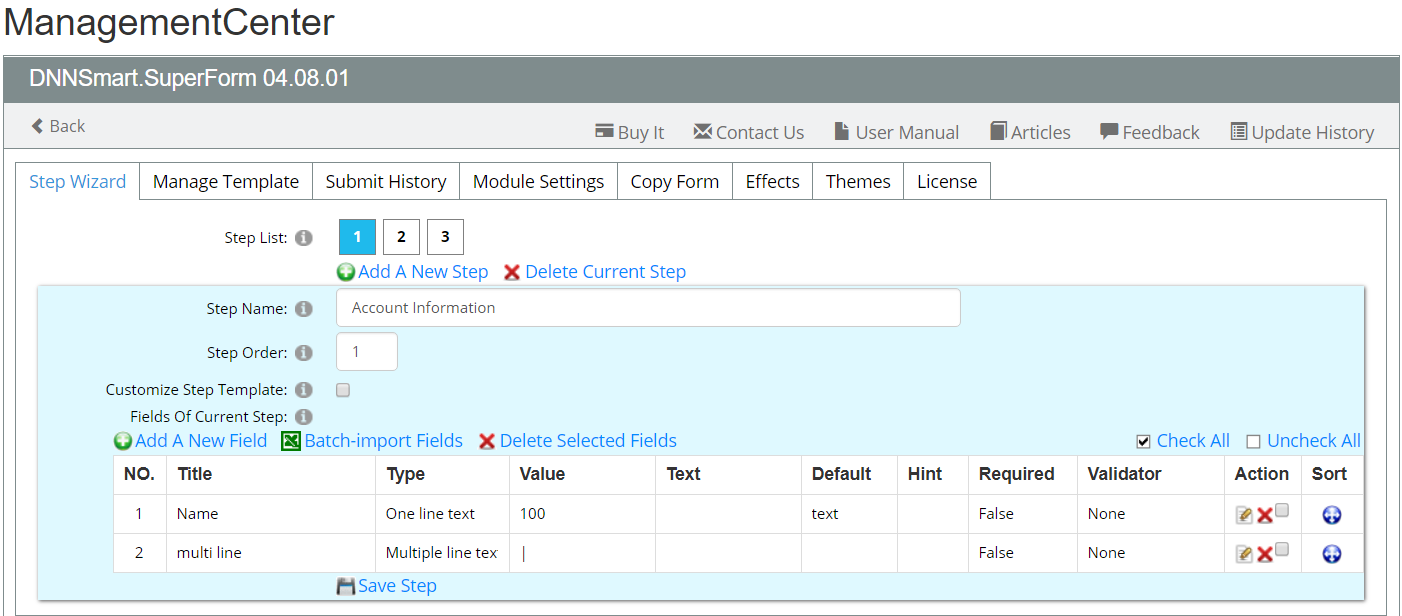Viewport: 1402px width, 616px height.
Task: Click the Back link text
Action: pyautogui.click(x=67, y=126)
